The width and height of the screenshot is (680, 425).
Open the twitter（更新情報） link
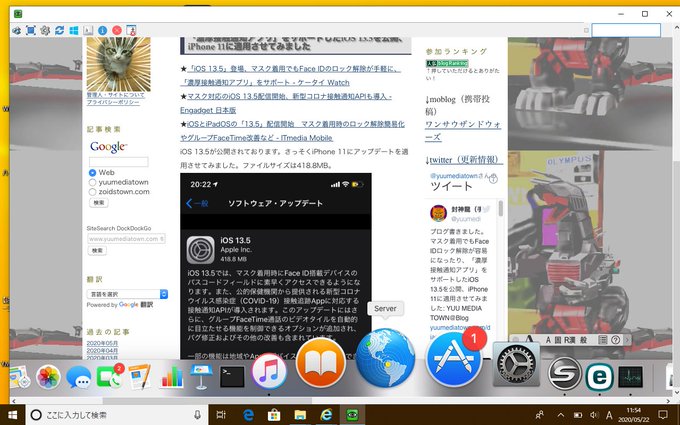pyautogui.click(x=466, y=160)
